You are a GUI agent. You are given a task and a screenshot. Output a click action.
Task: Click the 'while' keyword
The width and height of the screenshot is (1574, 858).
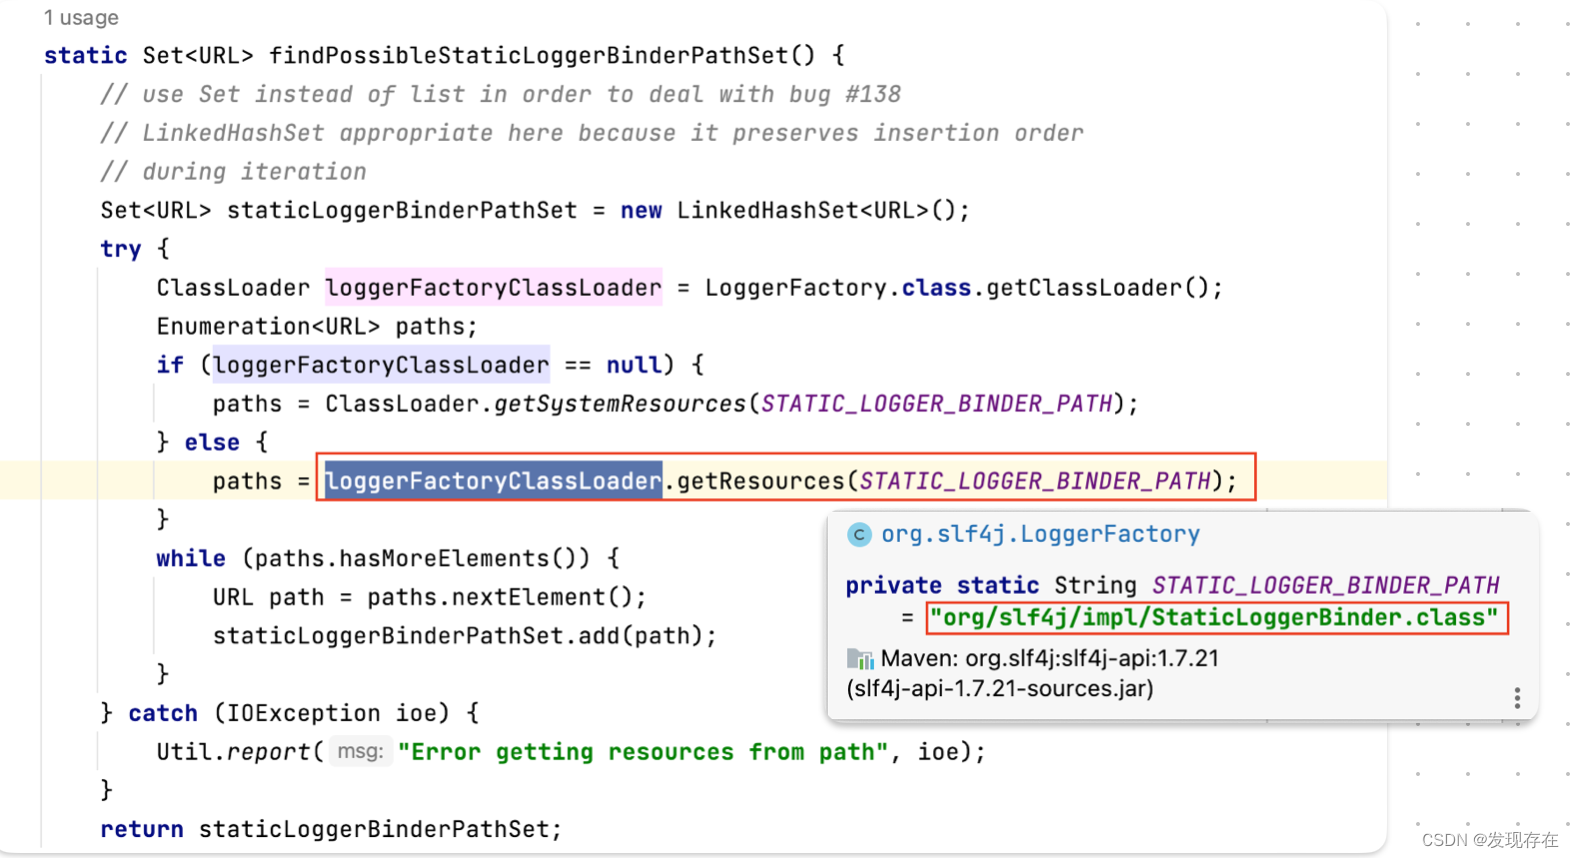pyautogui.click(x=190, y=558)
